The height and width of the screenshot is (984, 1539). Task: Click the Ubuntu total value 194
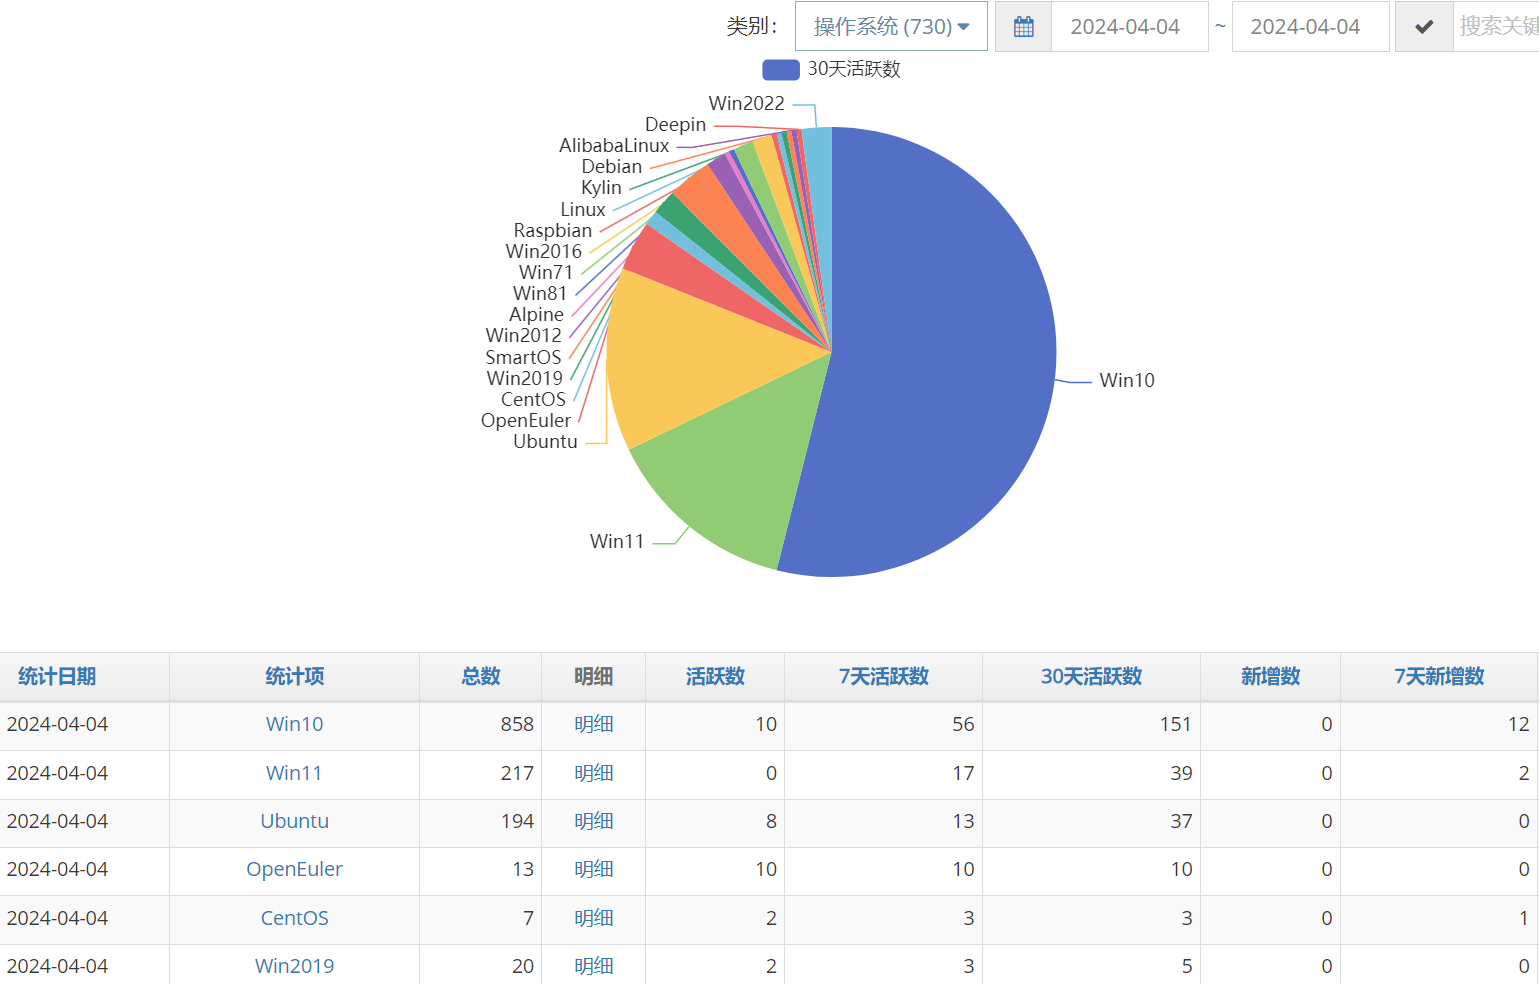point(517,821)
